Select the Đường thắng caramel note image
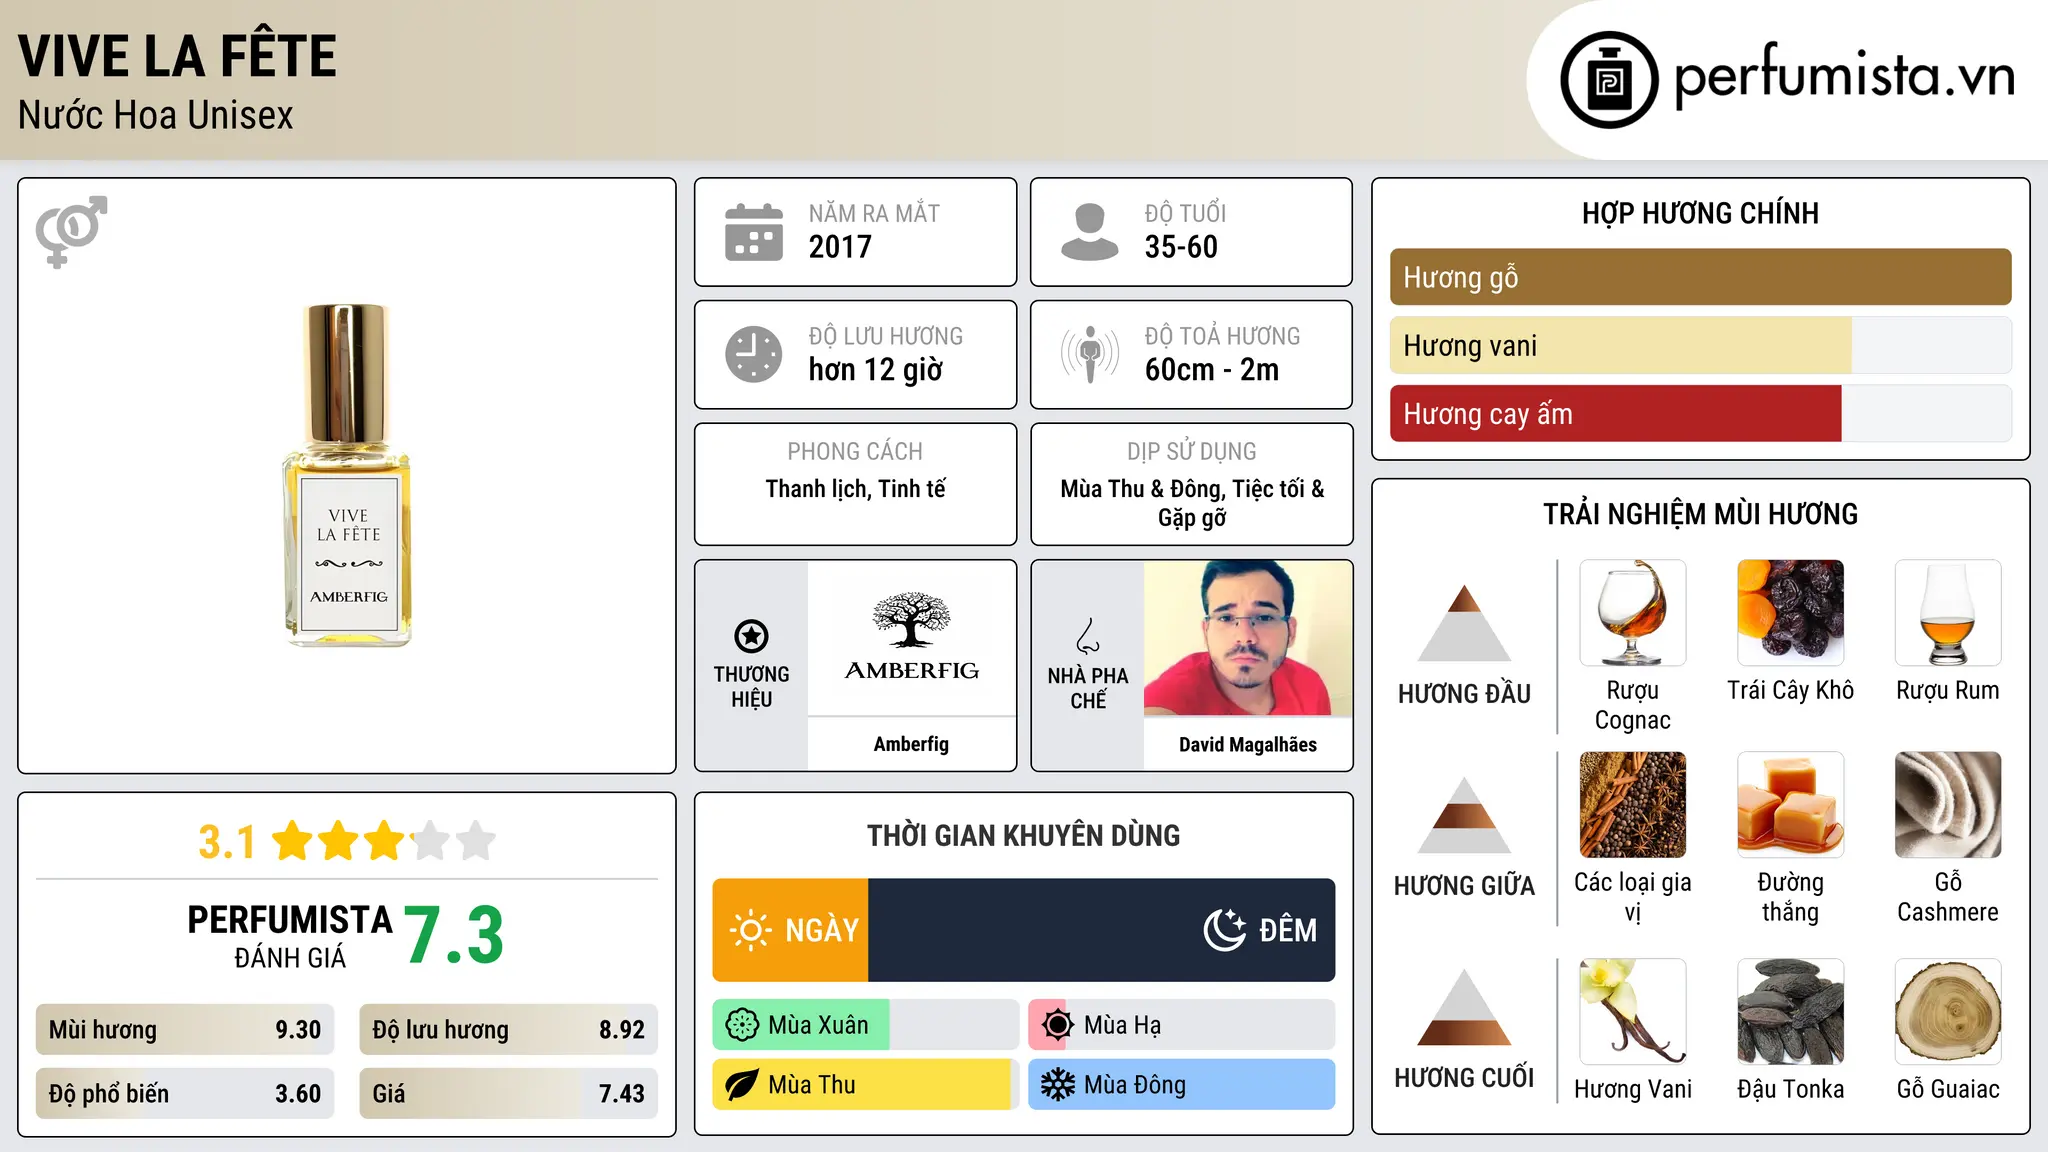Screen dimensions: 2048x1152 tap(1791, 805)
